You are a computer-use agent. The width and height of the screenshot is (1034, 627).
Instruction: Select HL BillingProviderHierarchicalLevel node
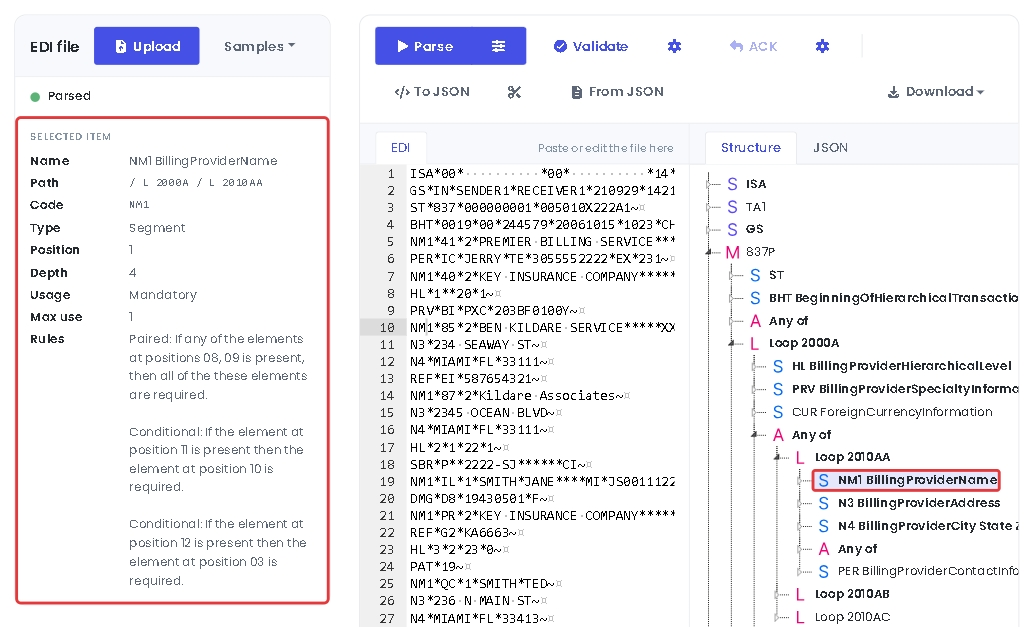click(901, 366)
